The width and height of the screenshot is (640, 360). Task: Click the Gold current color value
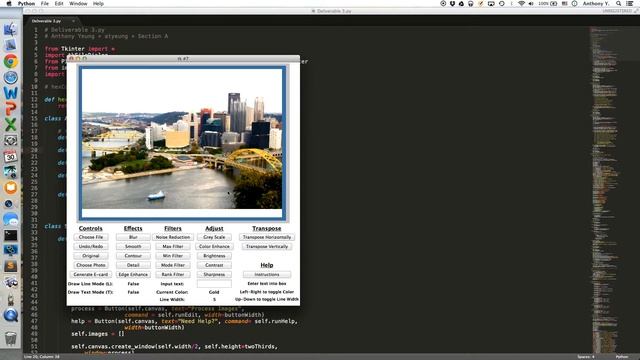click(214, 292)
